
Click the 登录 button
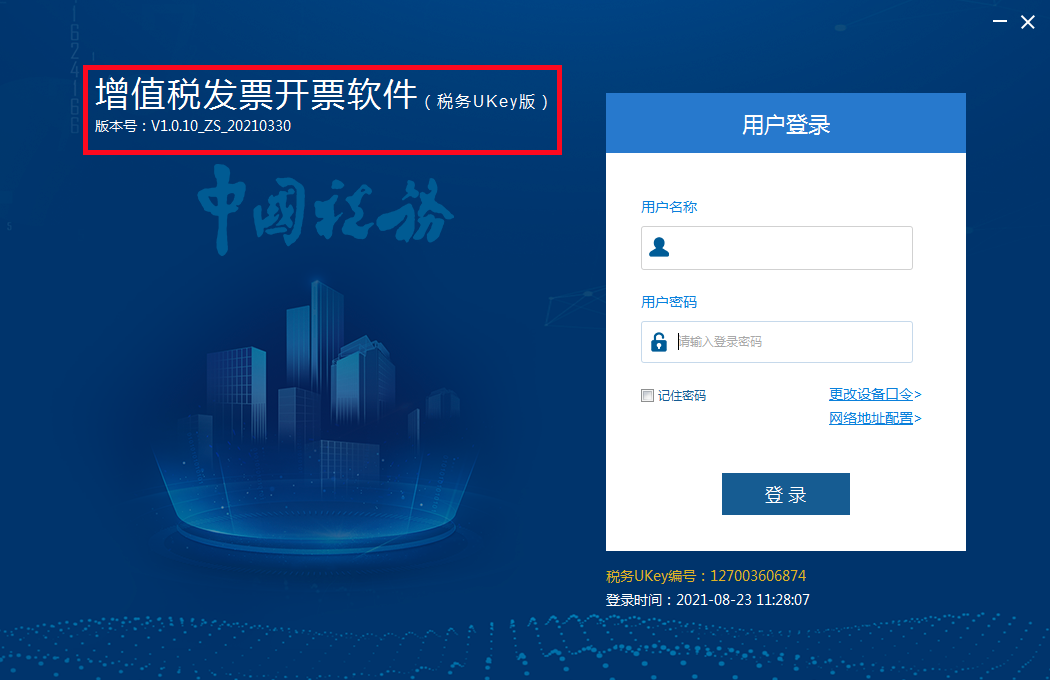(x=785, y=494)
